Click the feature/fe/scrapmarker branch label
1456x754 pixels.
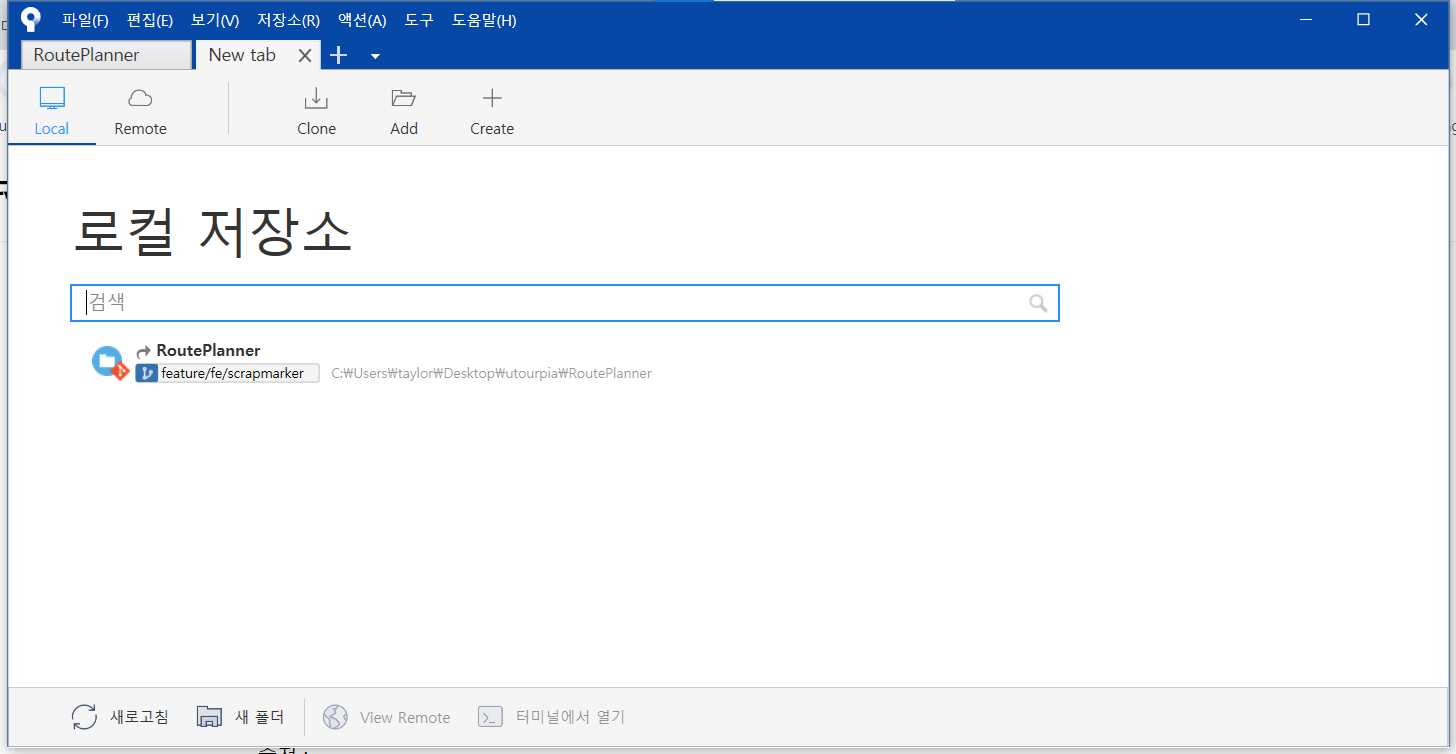pos(227,373)
